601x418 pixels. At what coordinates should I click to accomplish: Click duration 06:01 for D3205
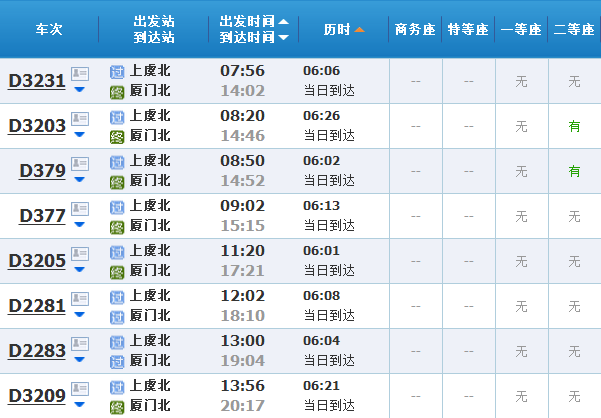321,251
